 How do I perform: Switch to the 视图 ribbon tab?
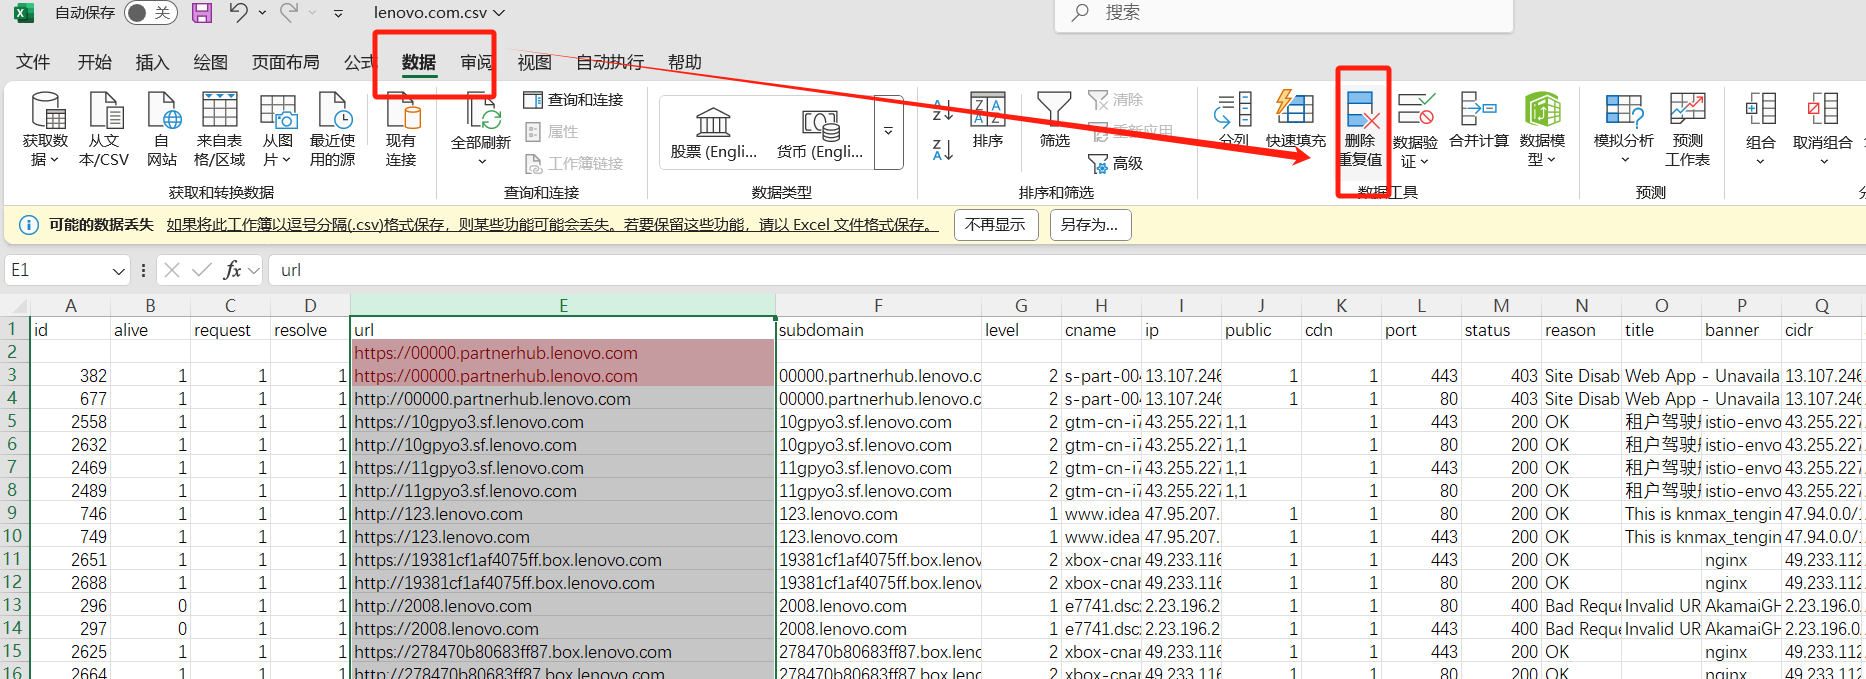tap(534, 62)
